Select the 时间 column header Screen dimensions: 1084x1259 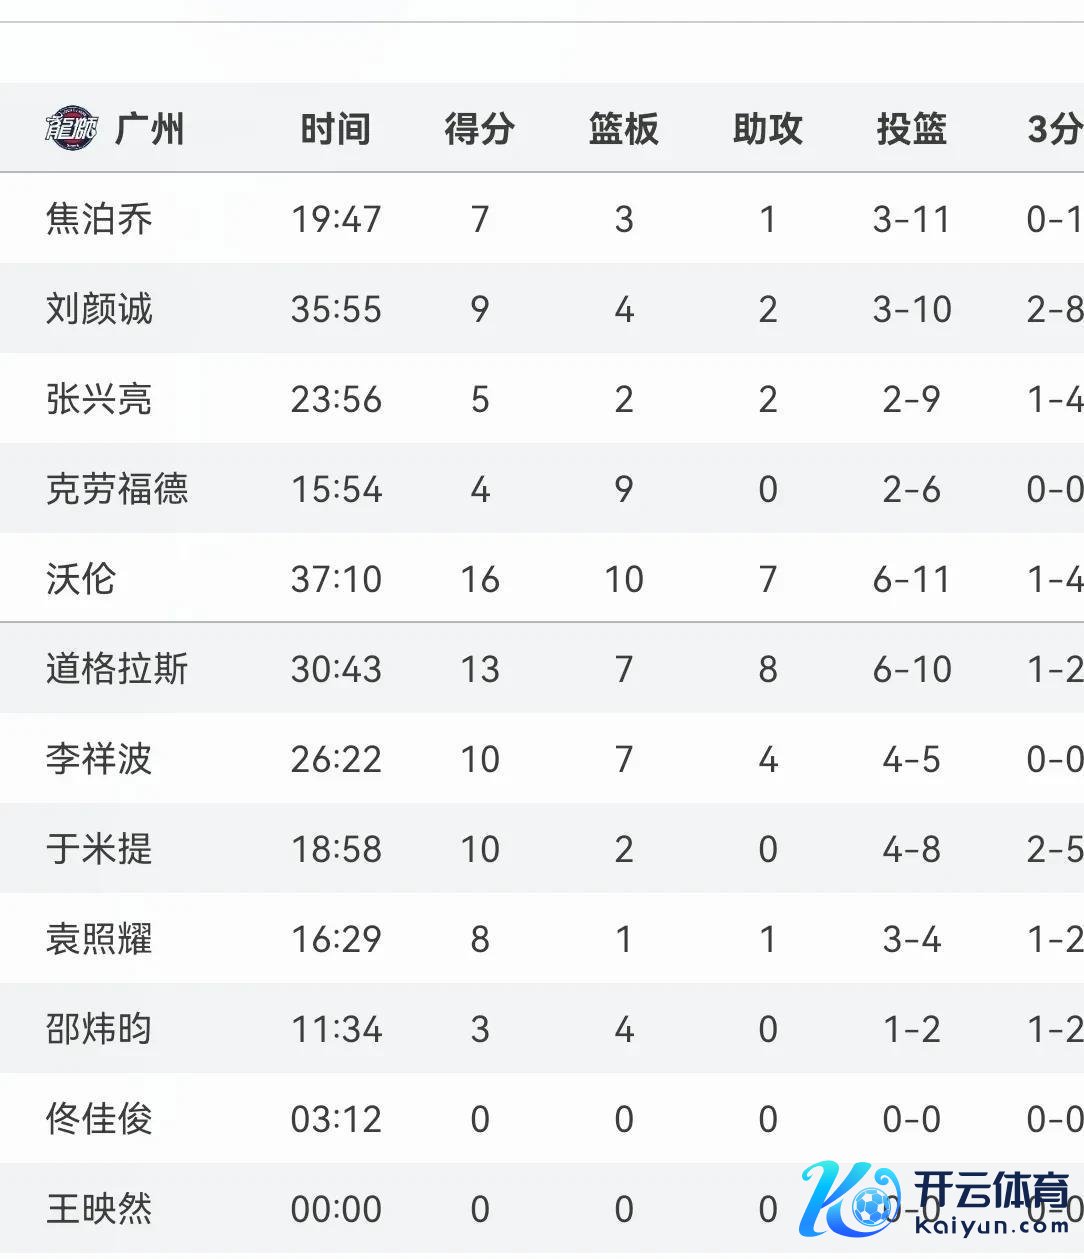pos(335,129)
